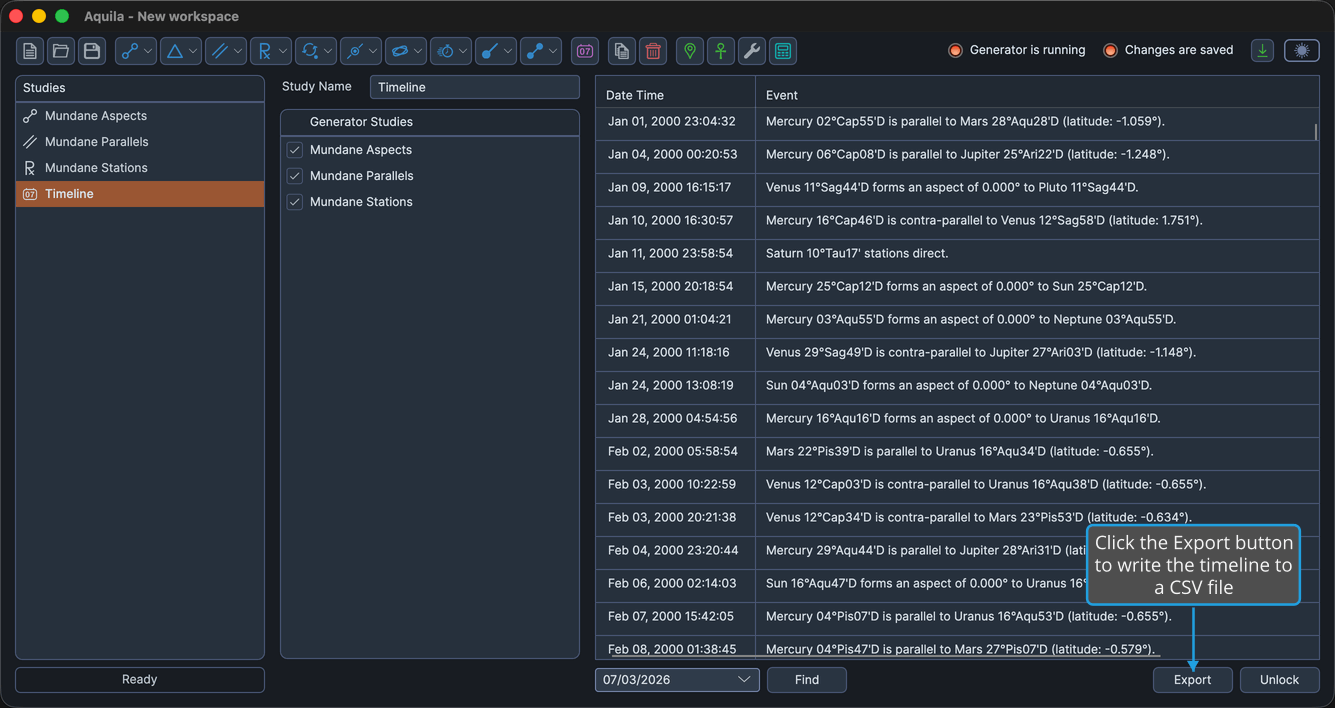Click the timeline table vertical scrollbar
1335x708 pixels.
click(x=1316, y=132)
